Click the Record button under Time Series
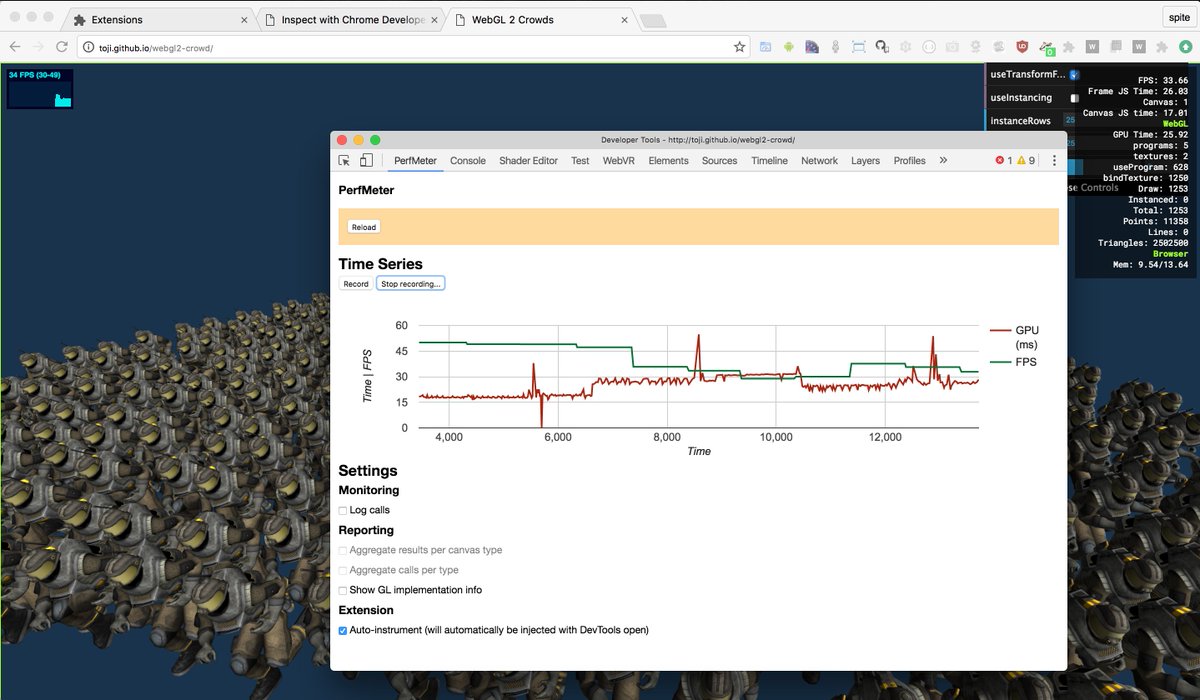1200x700 pixels. coord(356,284)
